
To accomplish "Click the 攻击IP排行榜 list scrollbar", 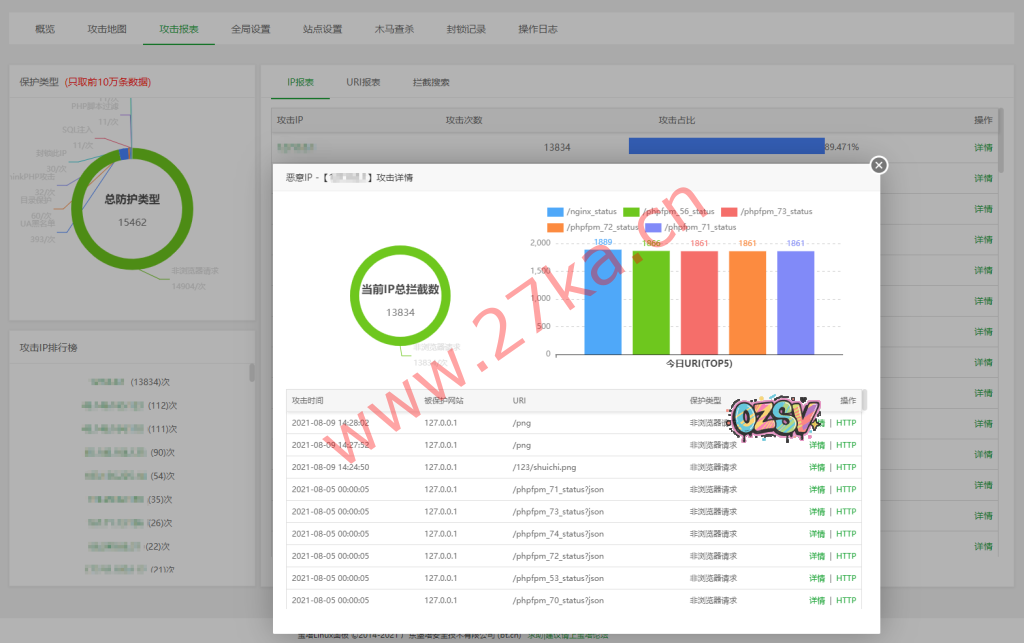I will (251, 372).
